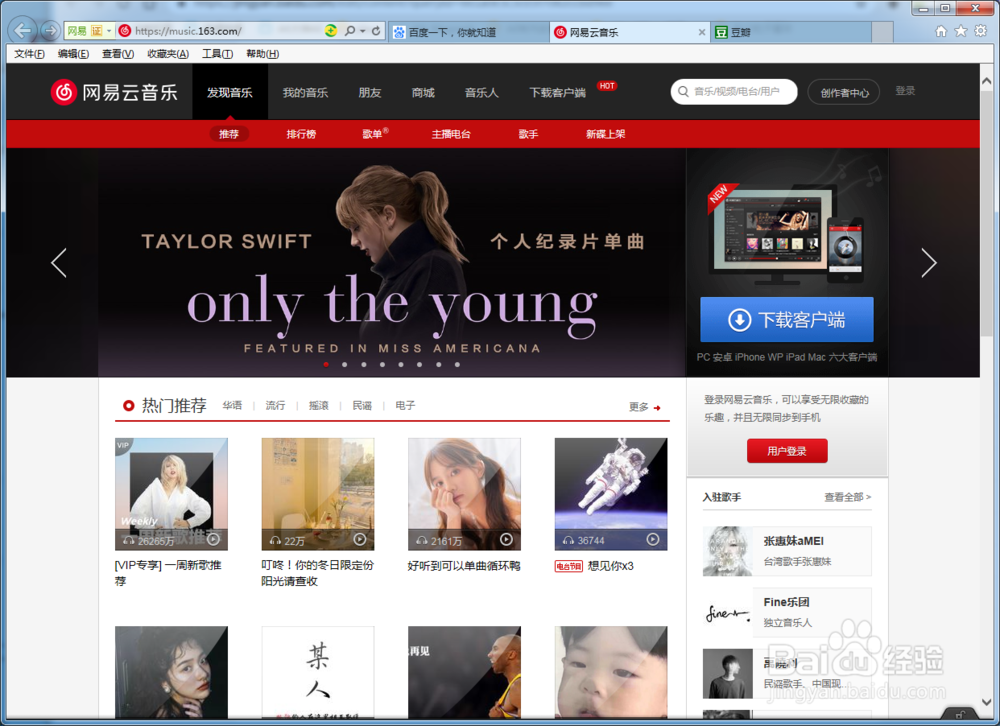Click the address bar search magnifier icon

[x=349, y=31]
